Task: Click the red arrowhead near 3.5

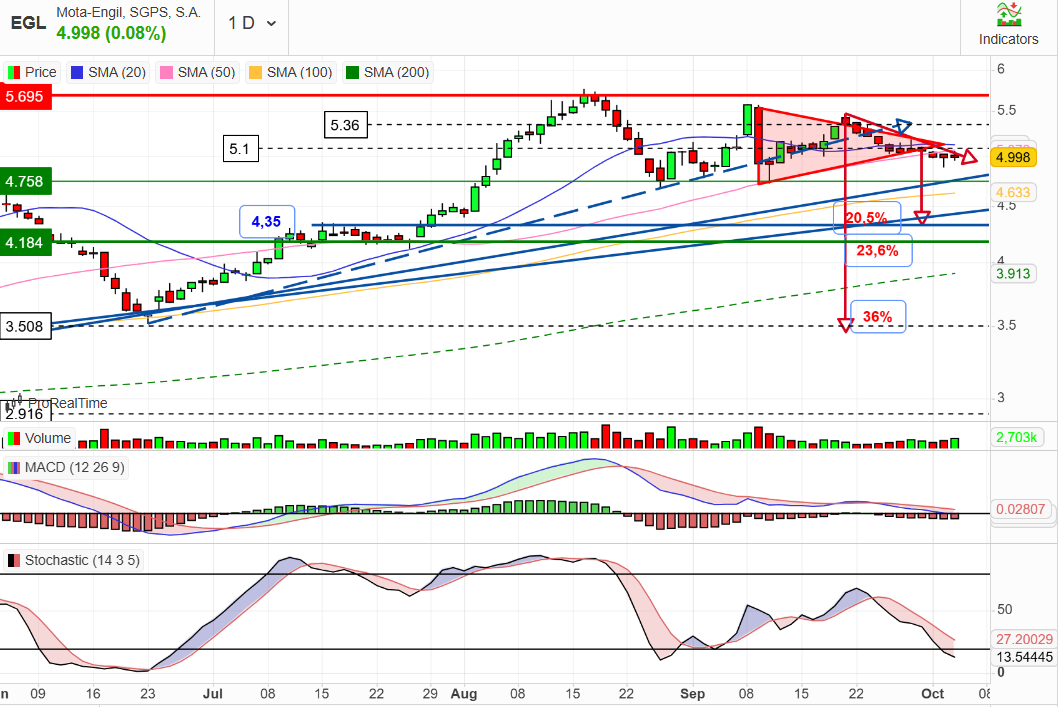Action: coord(845,325)
